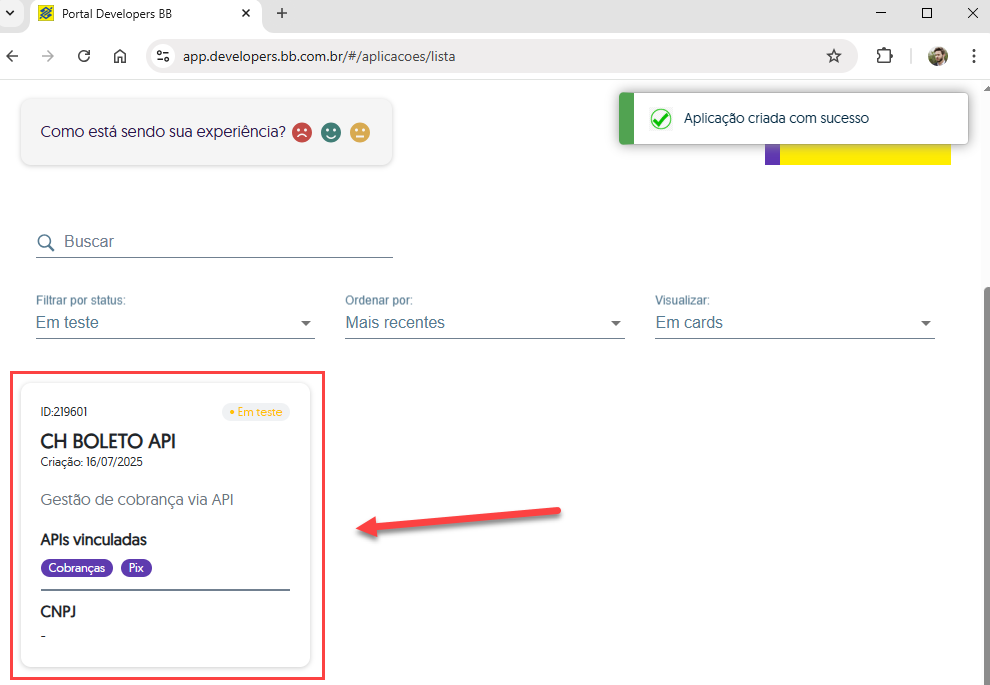Click Gestão de cobrança via API description
990x685 pixels.
pos(137,500)
